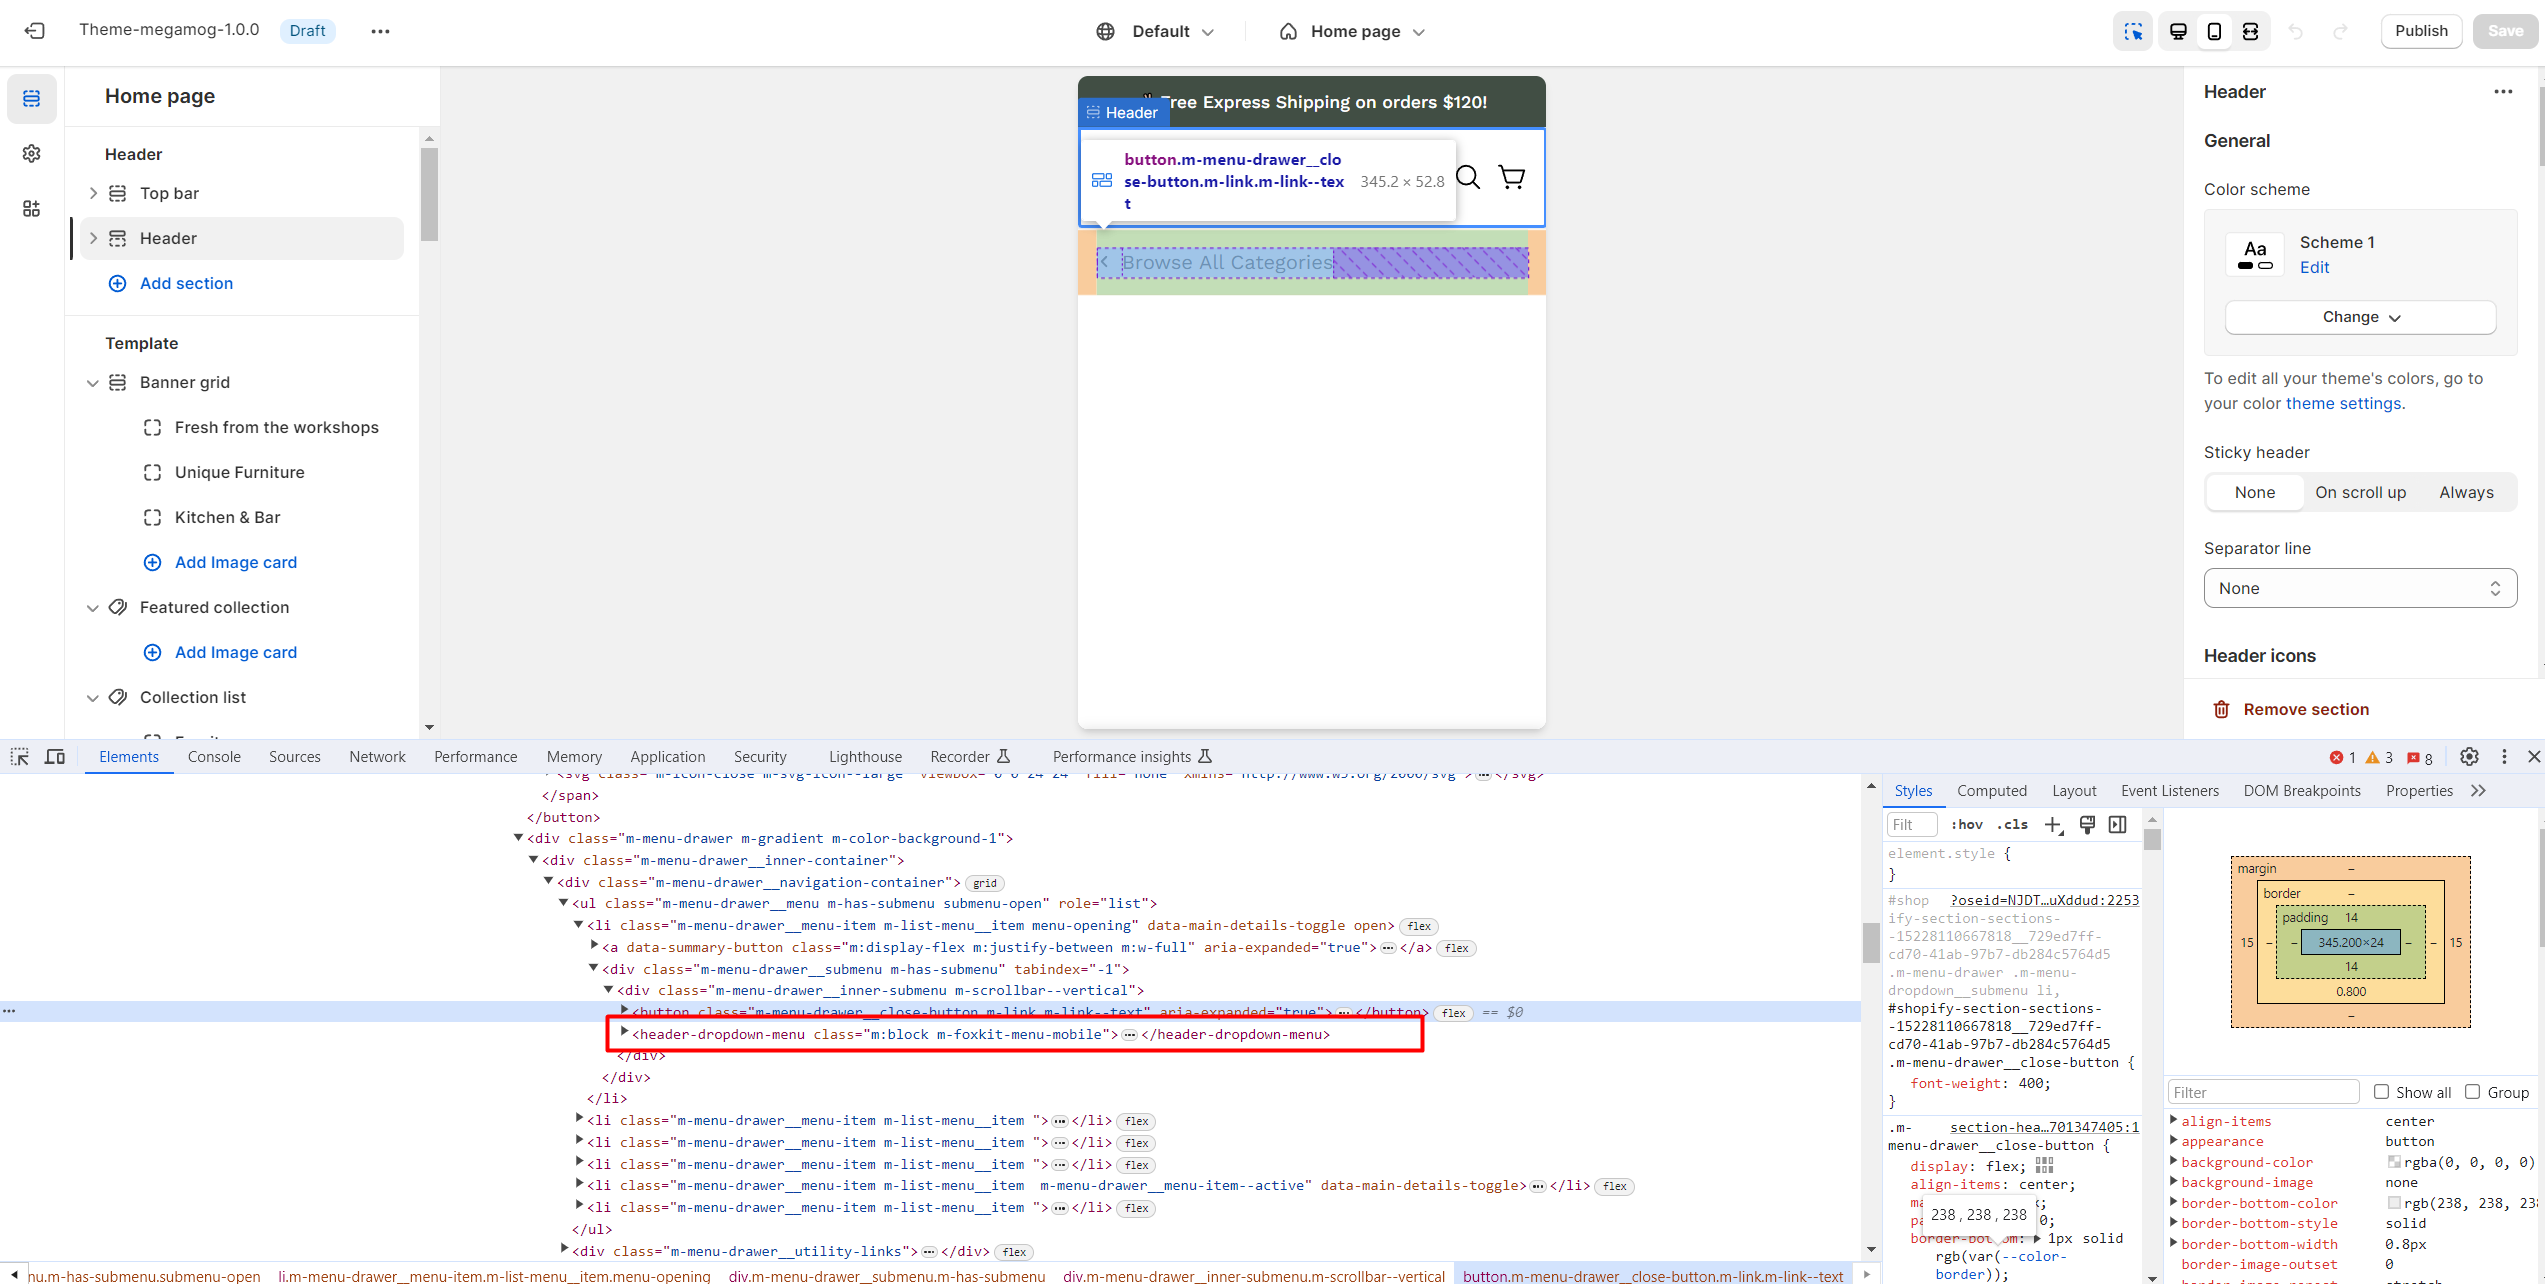
Task: Click the inspector selection mode icon
Action: (2133, 31)
